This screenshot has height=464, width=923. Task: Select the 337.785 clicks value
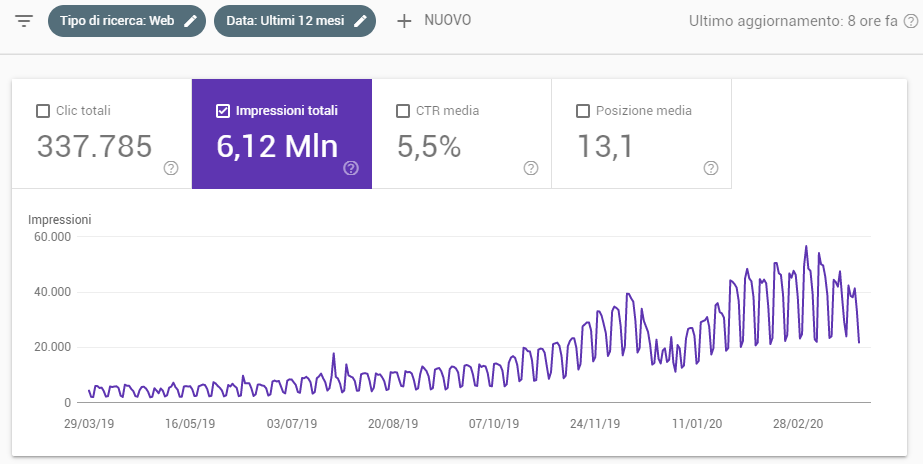point(95,146)
